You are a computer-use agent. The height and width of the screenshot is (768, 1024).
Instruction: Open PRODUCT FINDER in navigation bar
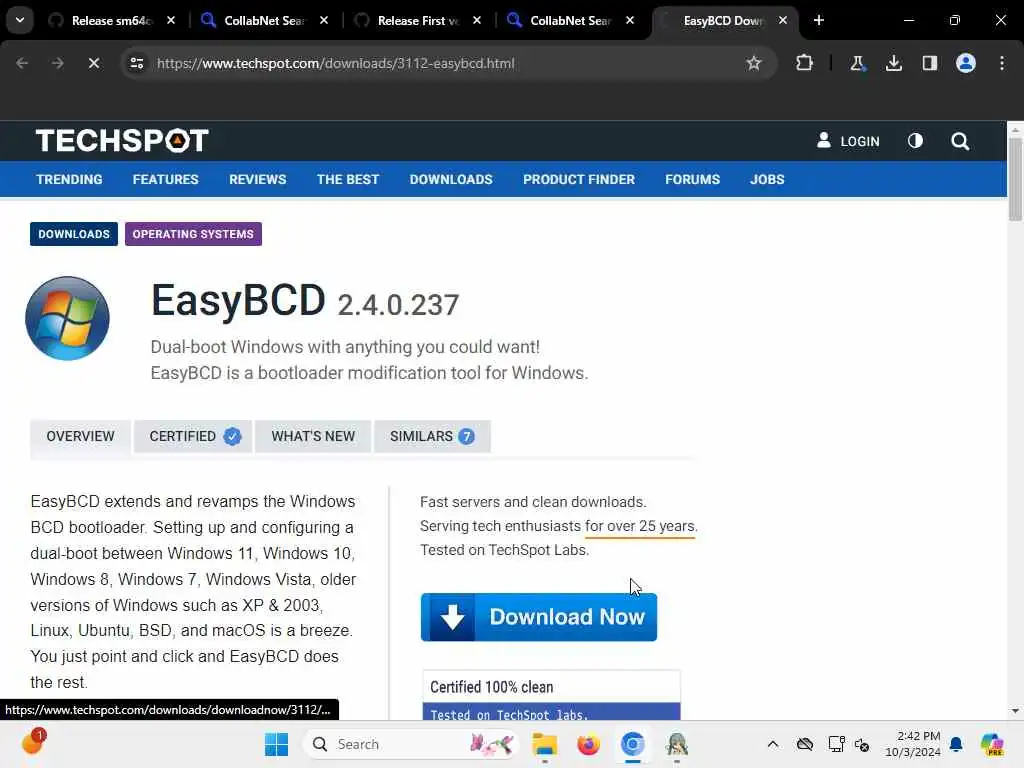(579, 180)
